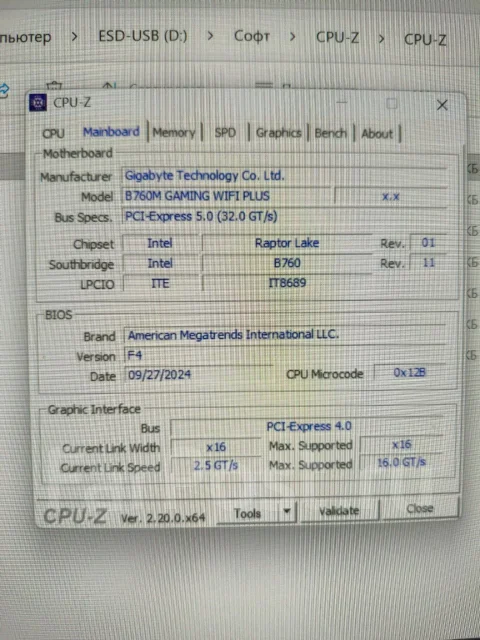Click the CPU-Z title bar app icon
The image size is (480, 640).
click(38, 102)
